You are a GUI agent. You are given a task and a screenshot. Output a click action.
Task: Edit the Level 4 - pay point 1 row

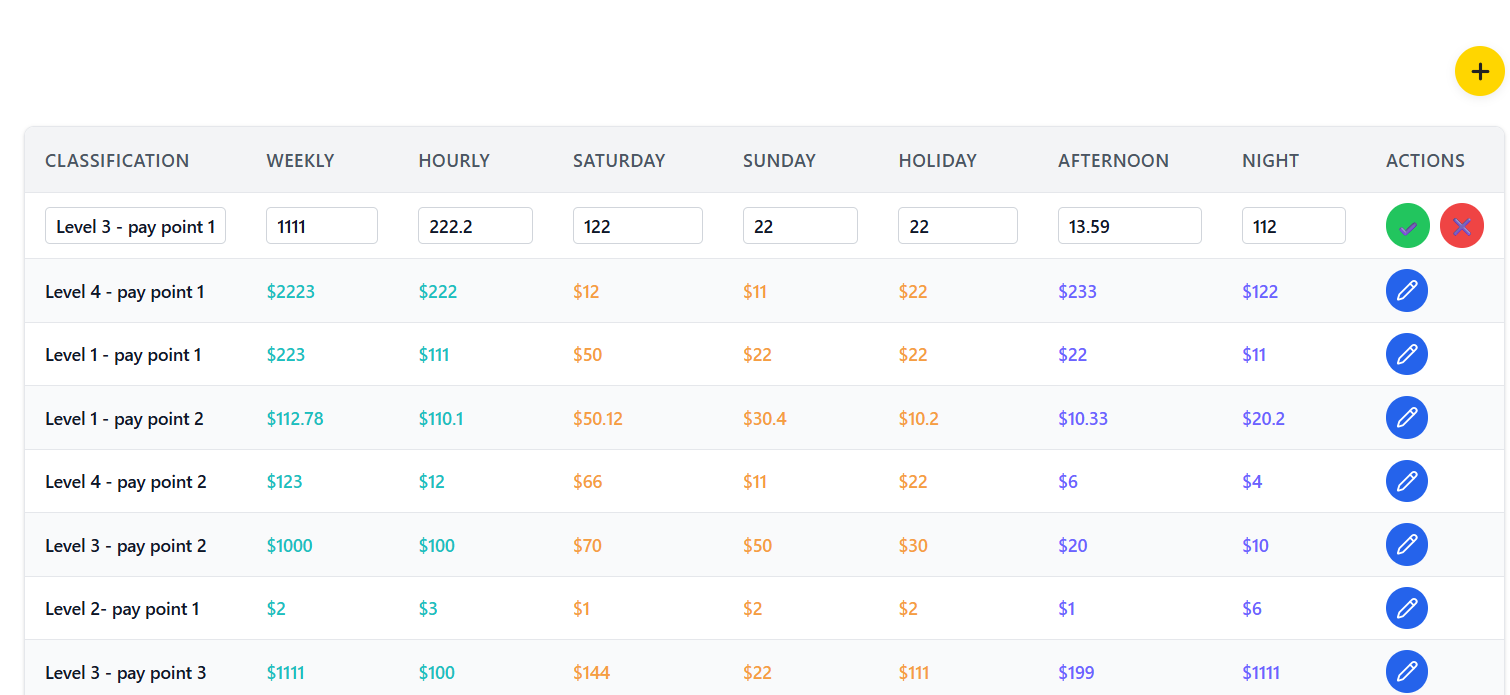tap(1407, 291)
